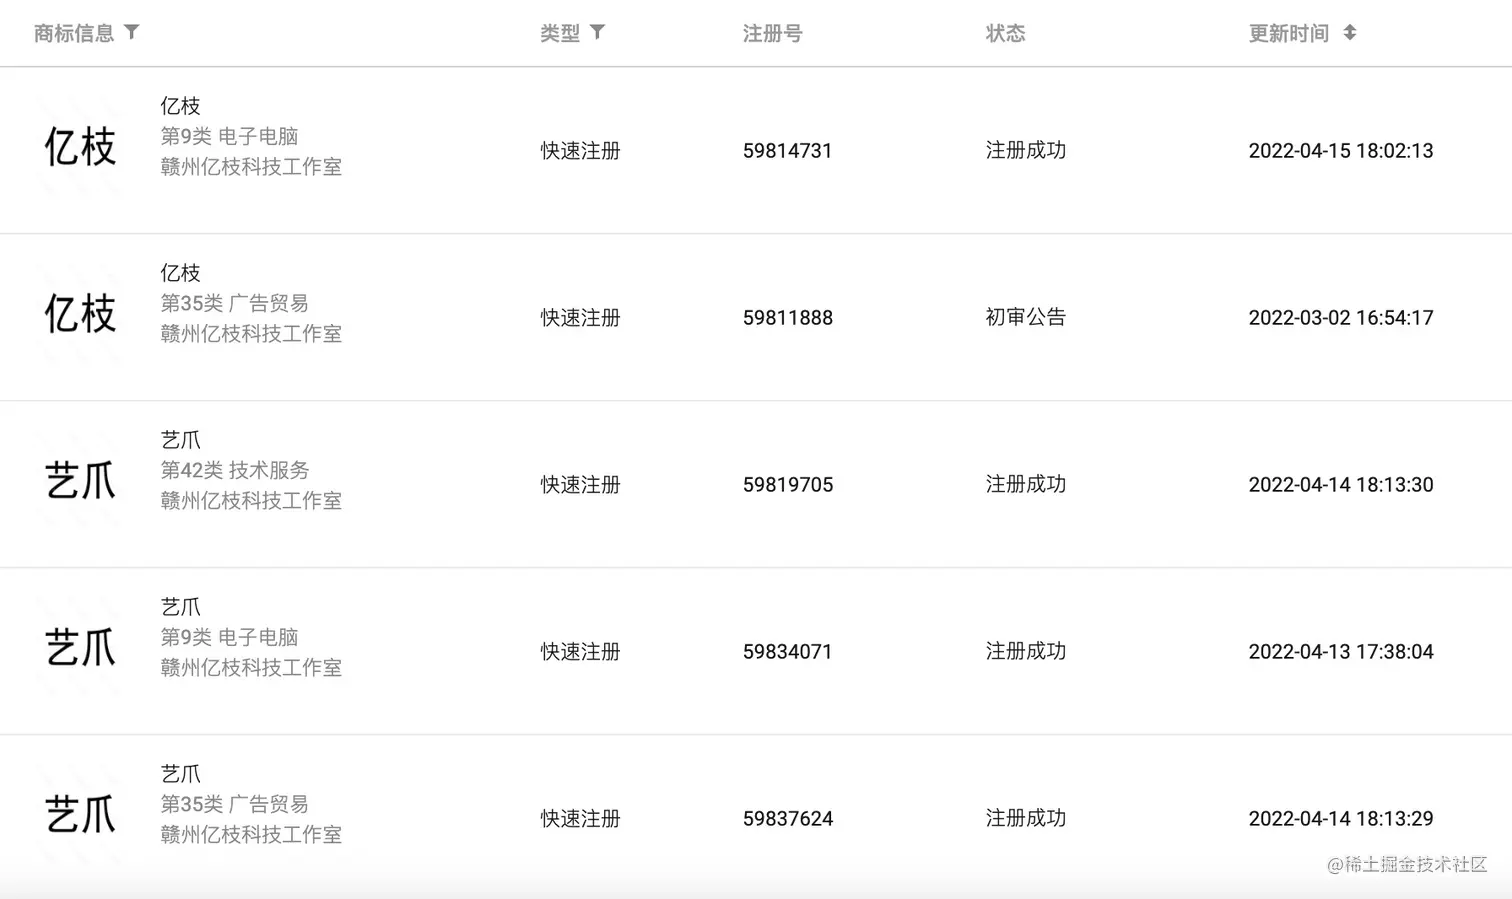Open registration number 59814731
This screenshot has width=1512, height=899.
coord(788,151)
